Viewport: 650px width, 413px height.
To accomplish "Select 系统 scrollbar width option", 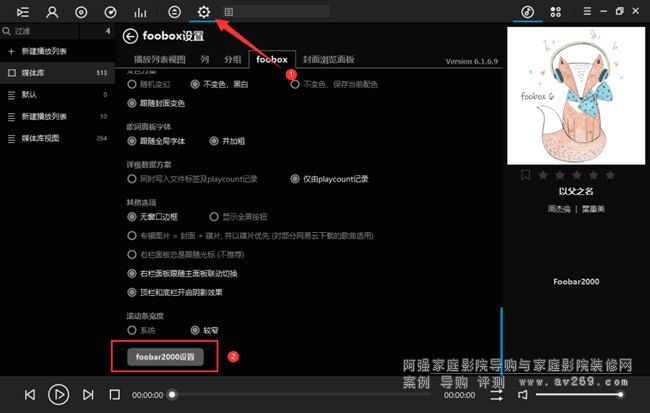I will [x=132, y=330].
